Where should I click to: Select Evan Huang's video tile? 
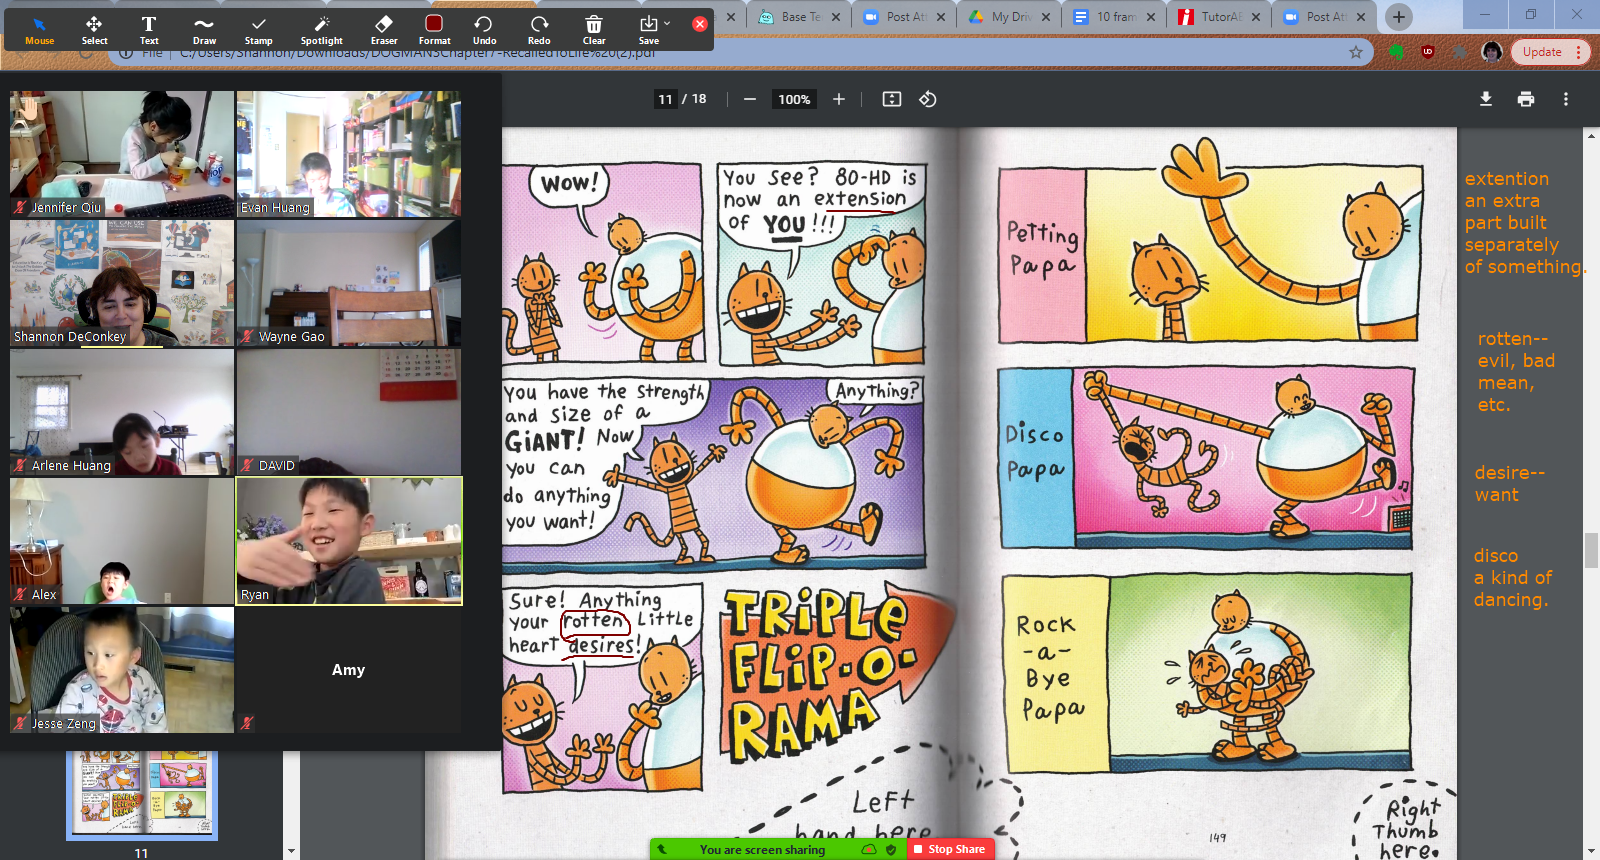[349, 154]
